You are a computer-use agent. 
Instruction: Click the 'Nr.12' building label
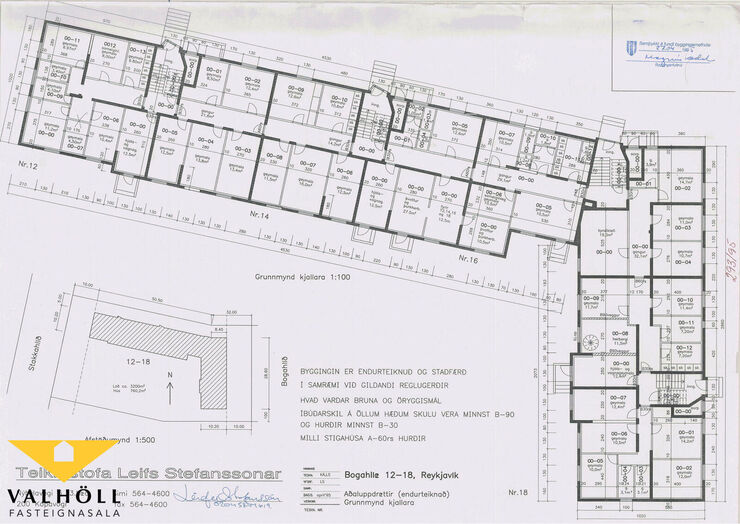(28, 166)
